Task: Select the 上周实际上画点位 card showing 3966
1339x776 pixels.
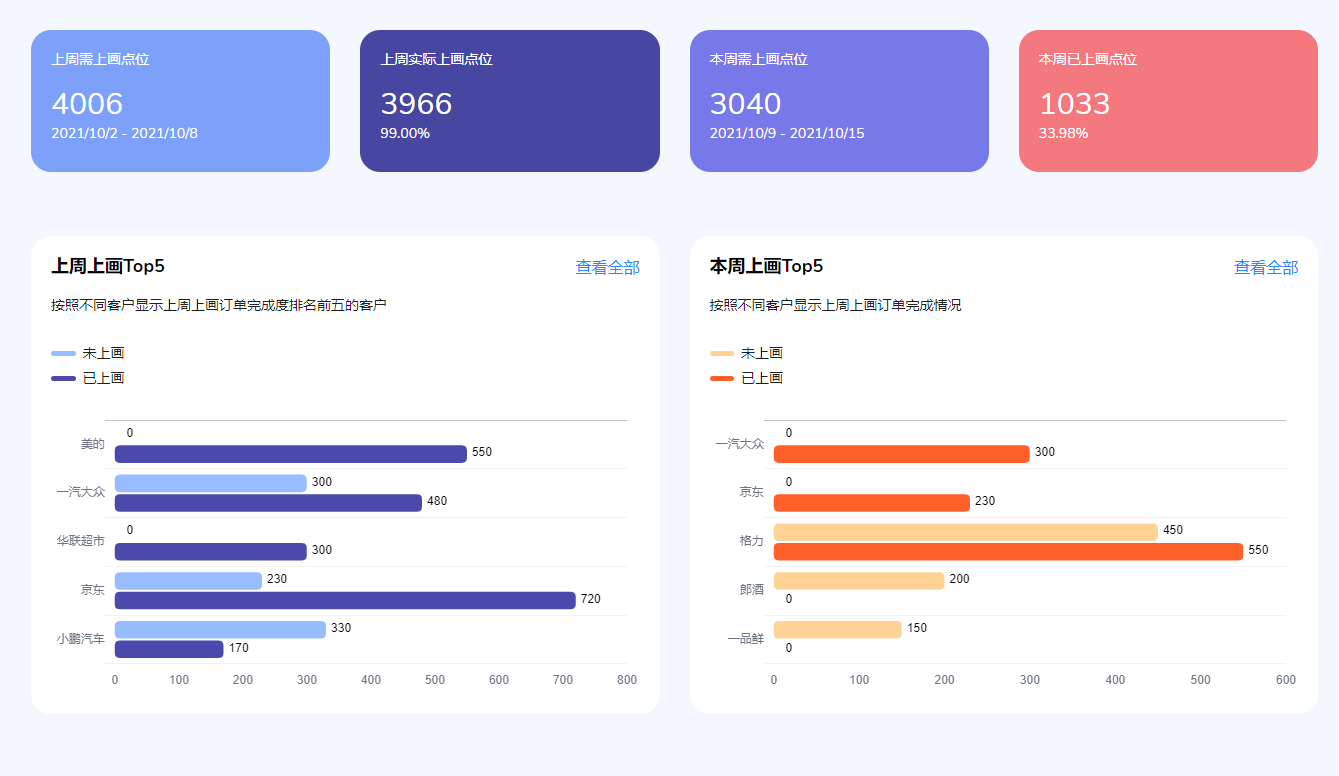Action: pos(509,101)
